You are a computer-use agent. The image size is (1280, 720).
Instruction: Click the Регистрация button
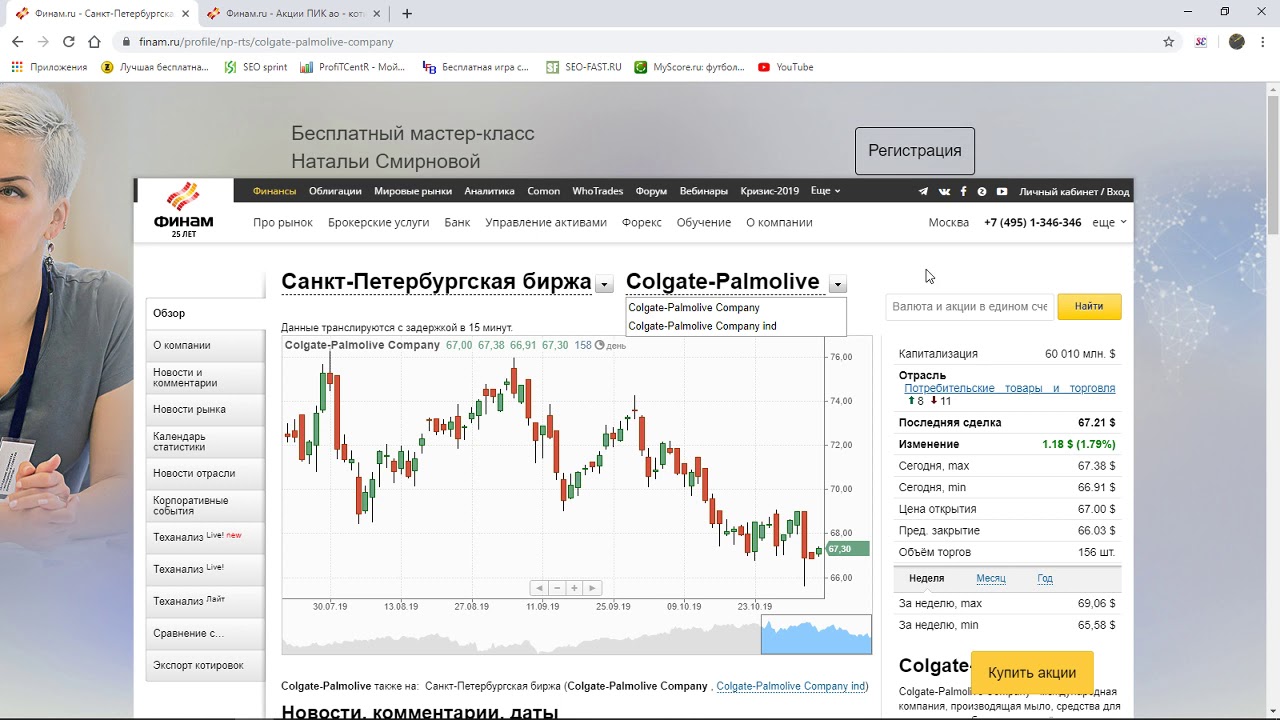915,151
